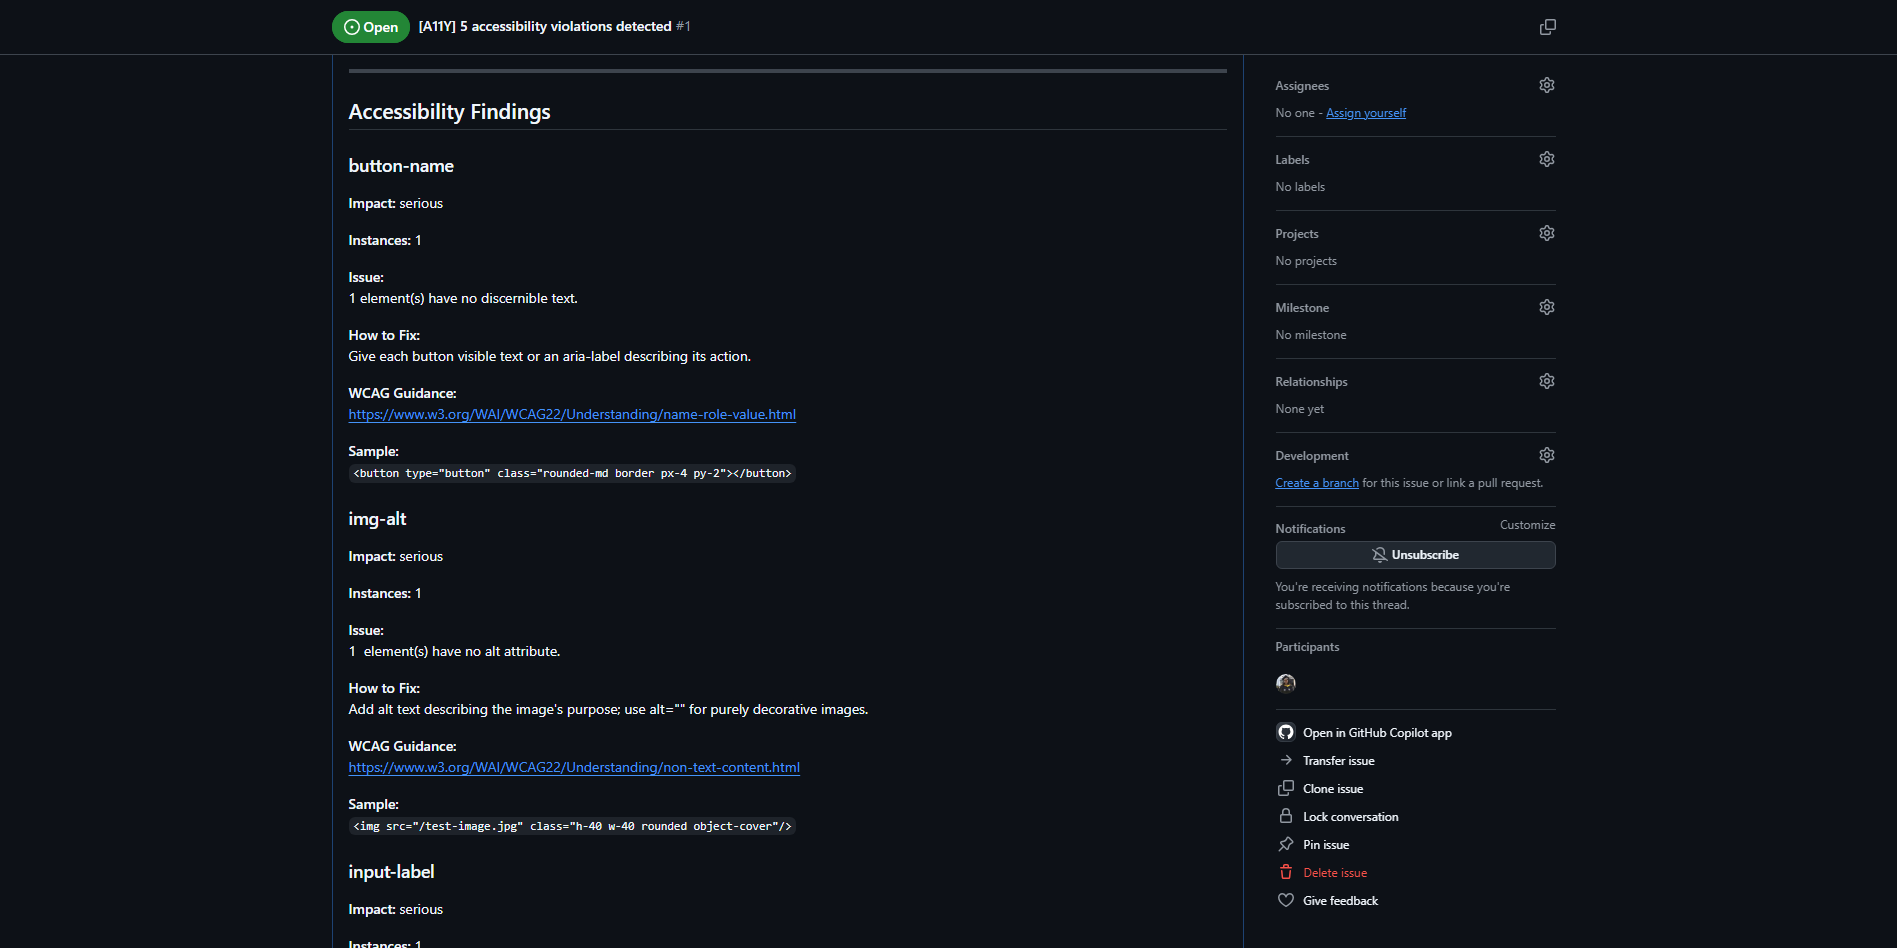
Task: Customize notification settings
Action: pyautogui.click(x=1527, y=525)
